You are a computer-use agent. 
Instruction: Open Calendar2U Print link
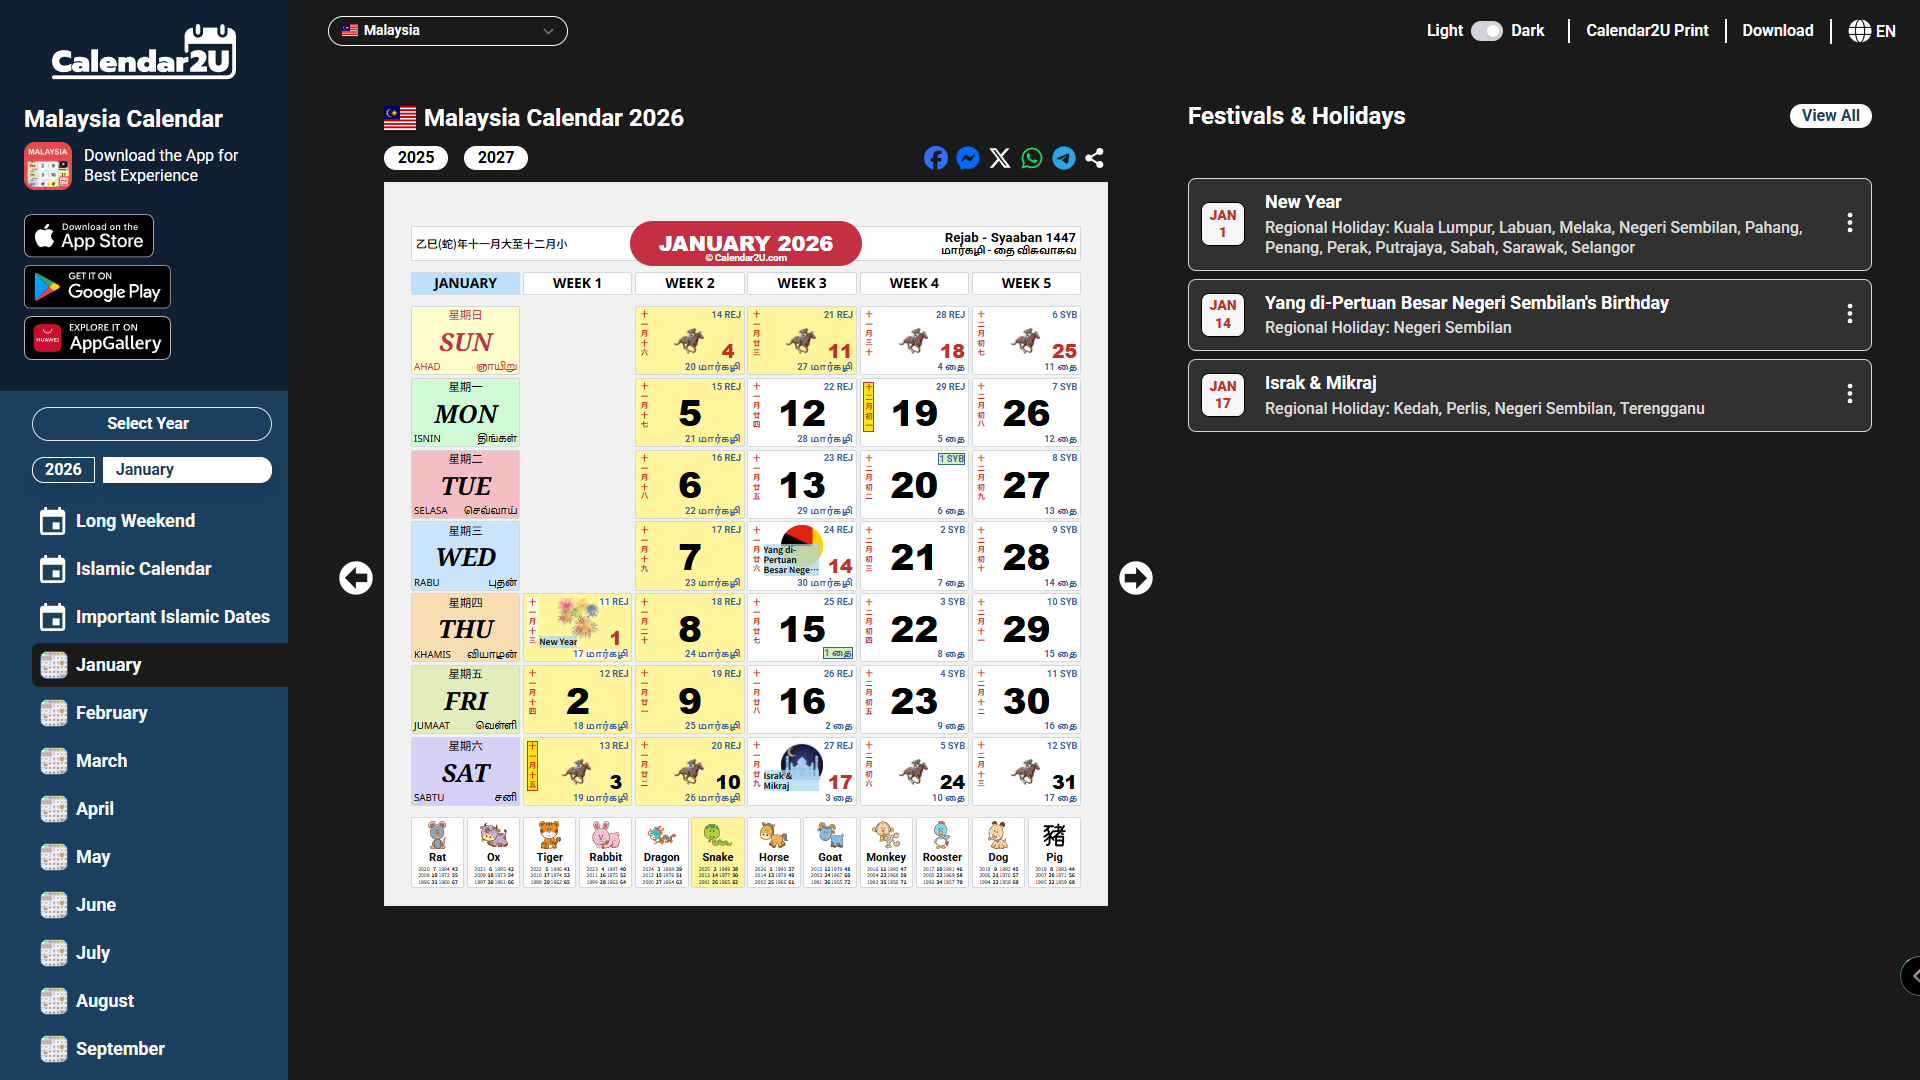tap(1647, 31)
